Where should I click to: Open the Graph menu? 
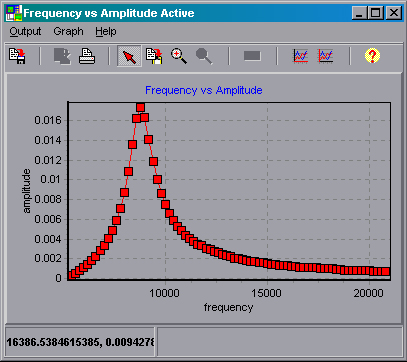click(x=68, y=32)
